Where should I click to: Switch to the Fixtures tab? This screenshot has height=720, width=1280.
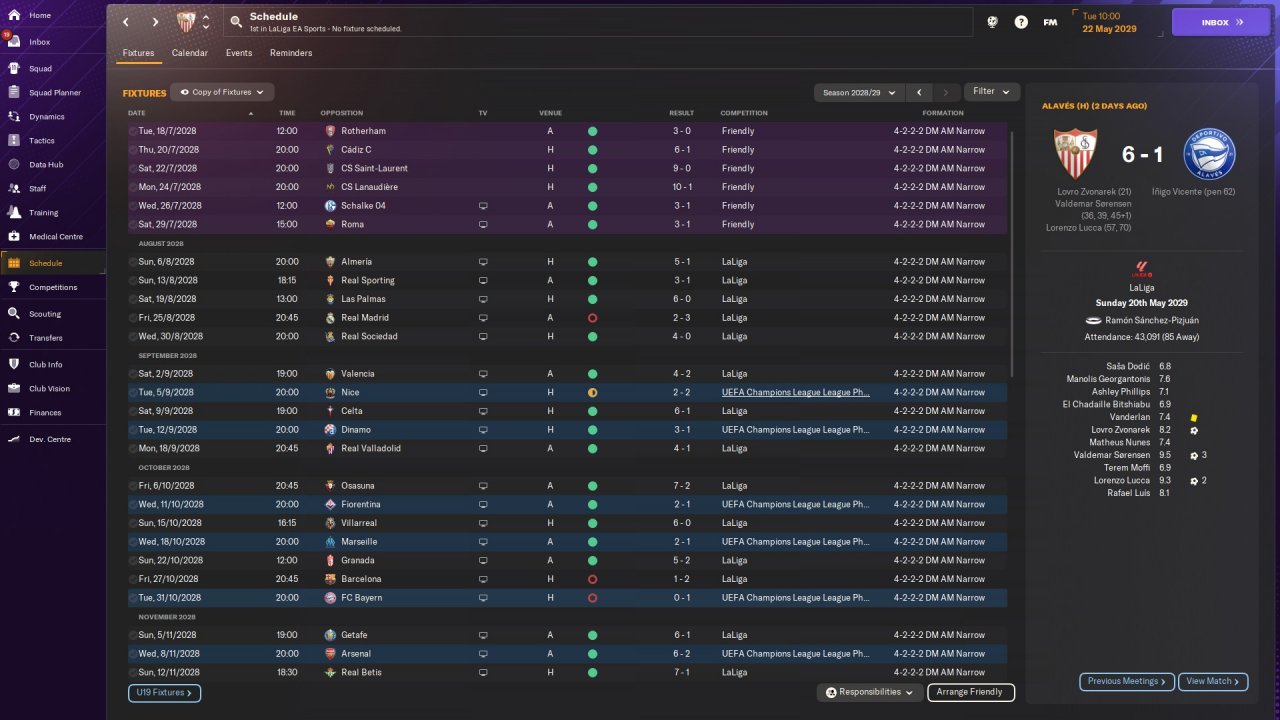pos(139,53)
